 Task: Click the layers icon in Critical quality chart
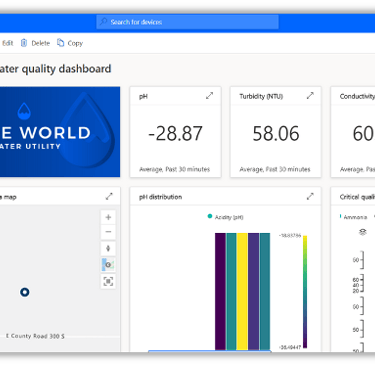click(363, 232)
